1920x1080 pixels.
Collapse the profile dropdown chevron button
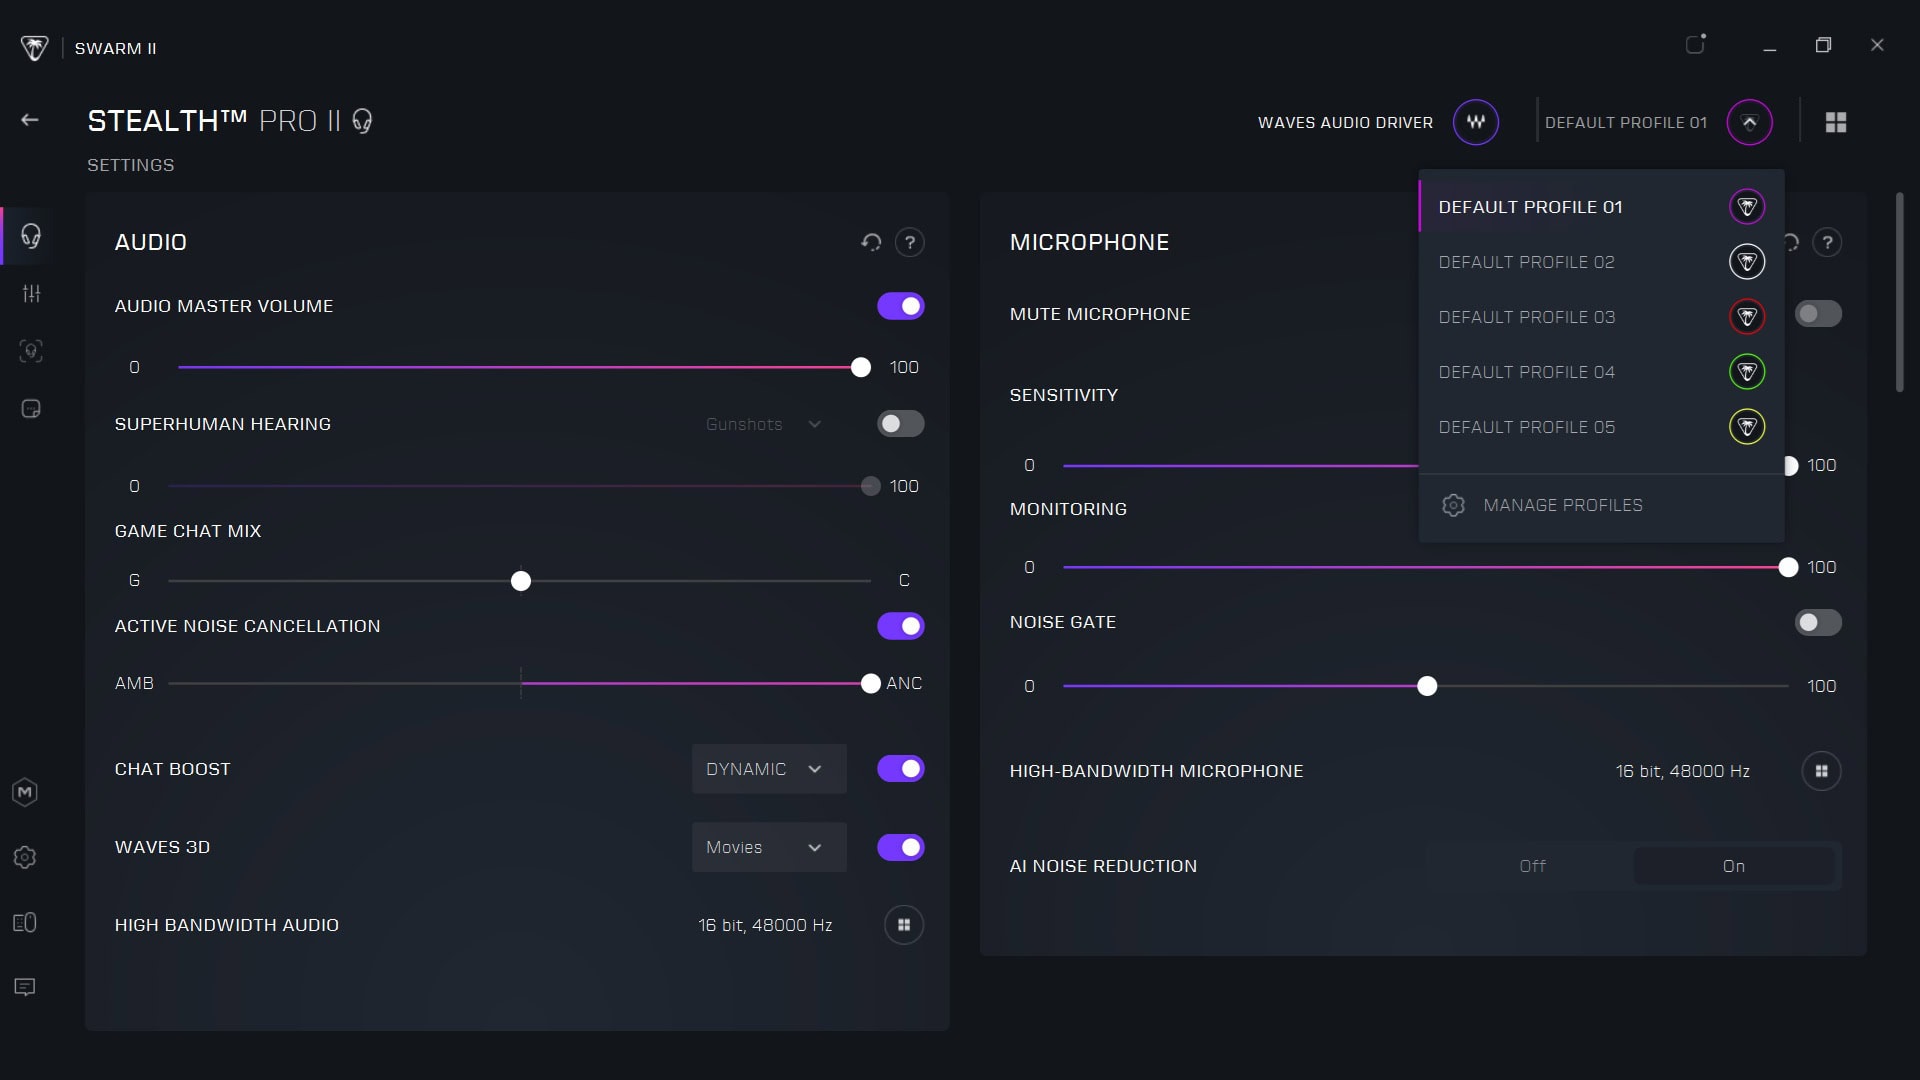coord(1750,122)
